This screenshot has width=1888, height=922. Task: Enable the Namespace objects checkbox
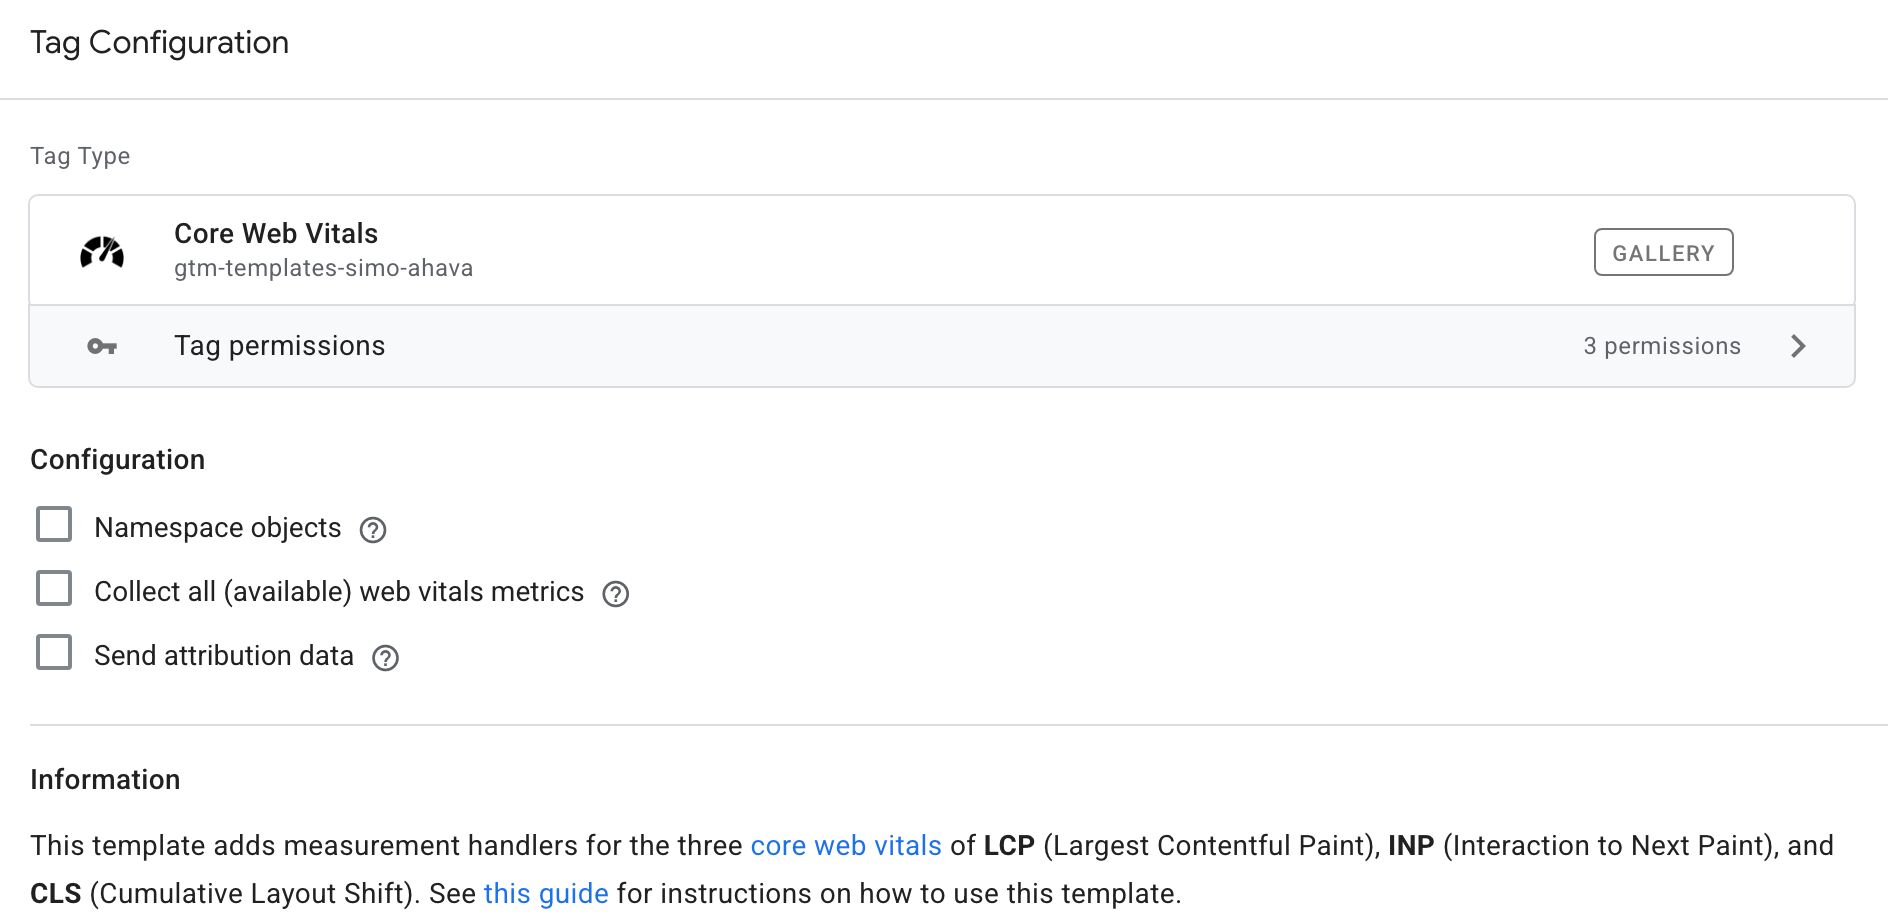click(x=54, y=524)
